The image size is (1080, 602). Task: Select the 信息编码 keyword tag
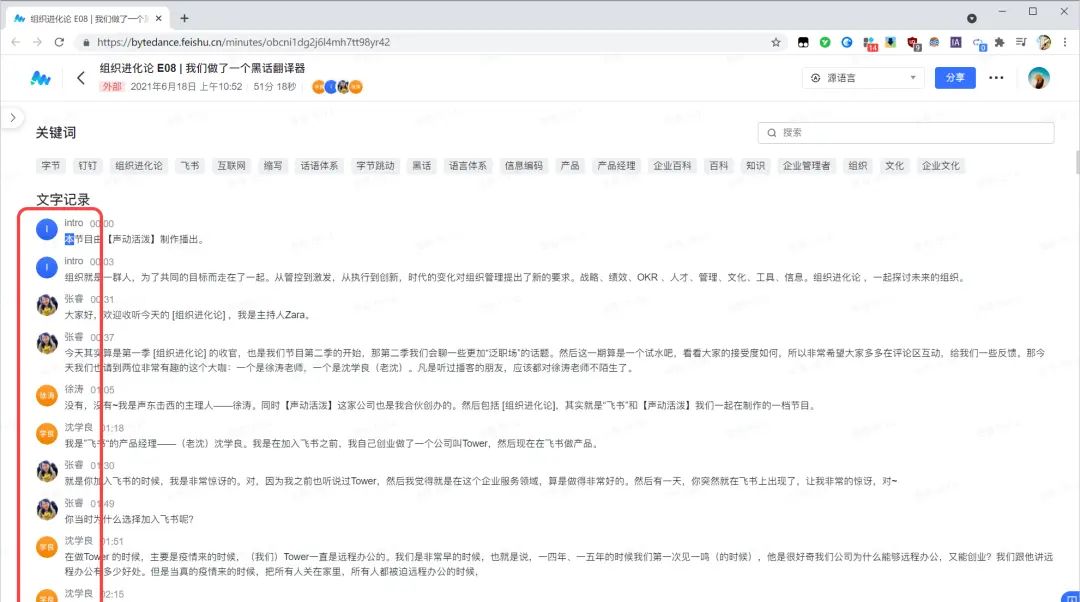[523, 165]
